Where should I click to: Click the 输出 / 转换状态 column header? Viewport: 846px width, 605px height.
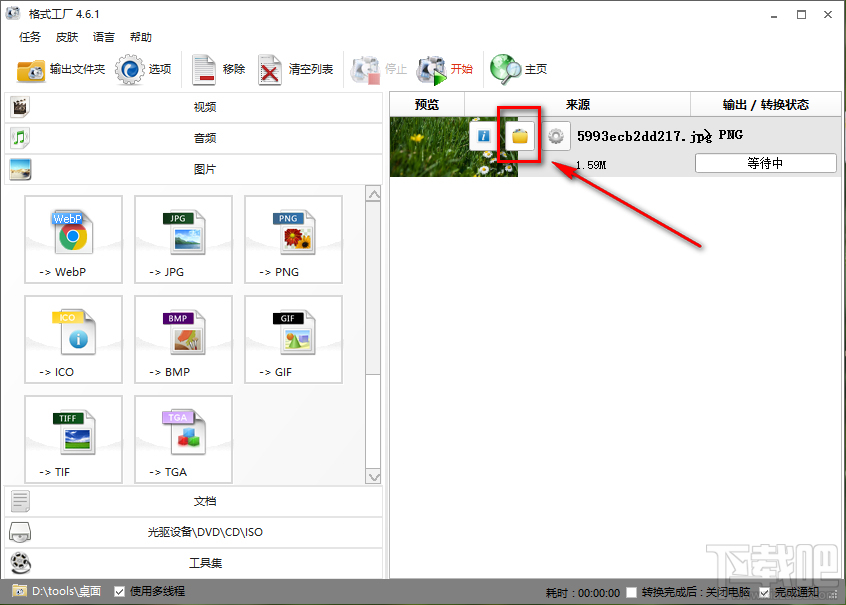tap(766, 105)
